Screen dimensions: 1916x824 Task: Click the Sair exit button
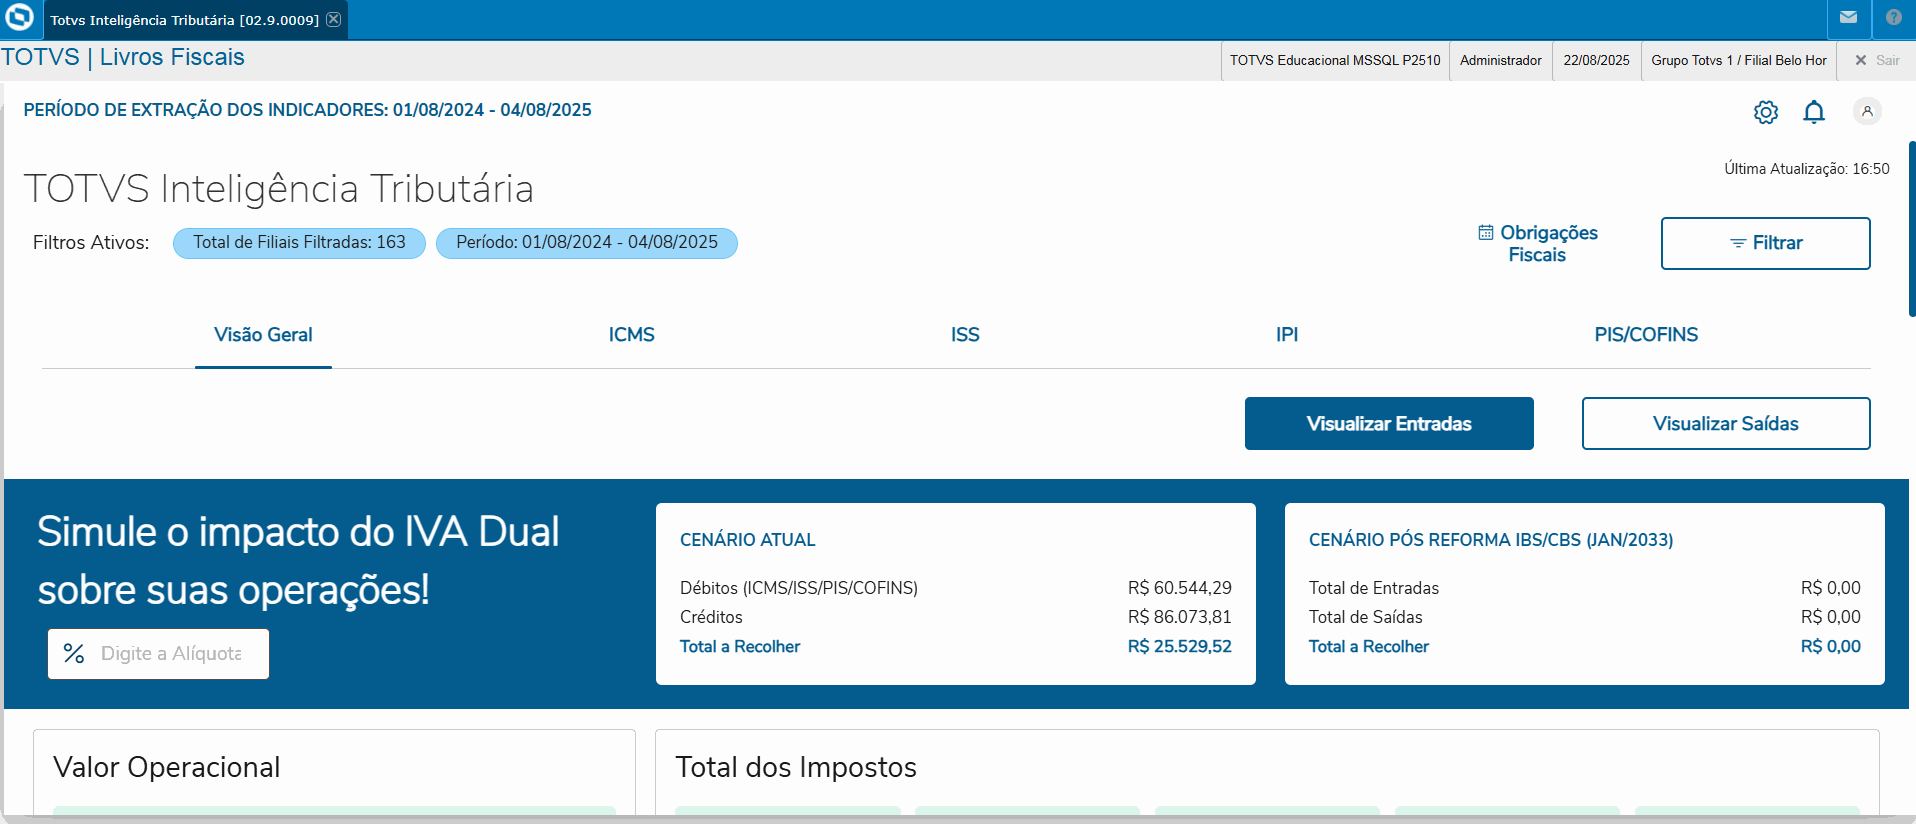coord(1877,60)
